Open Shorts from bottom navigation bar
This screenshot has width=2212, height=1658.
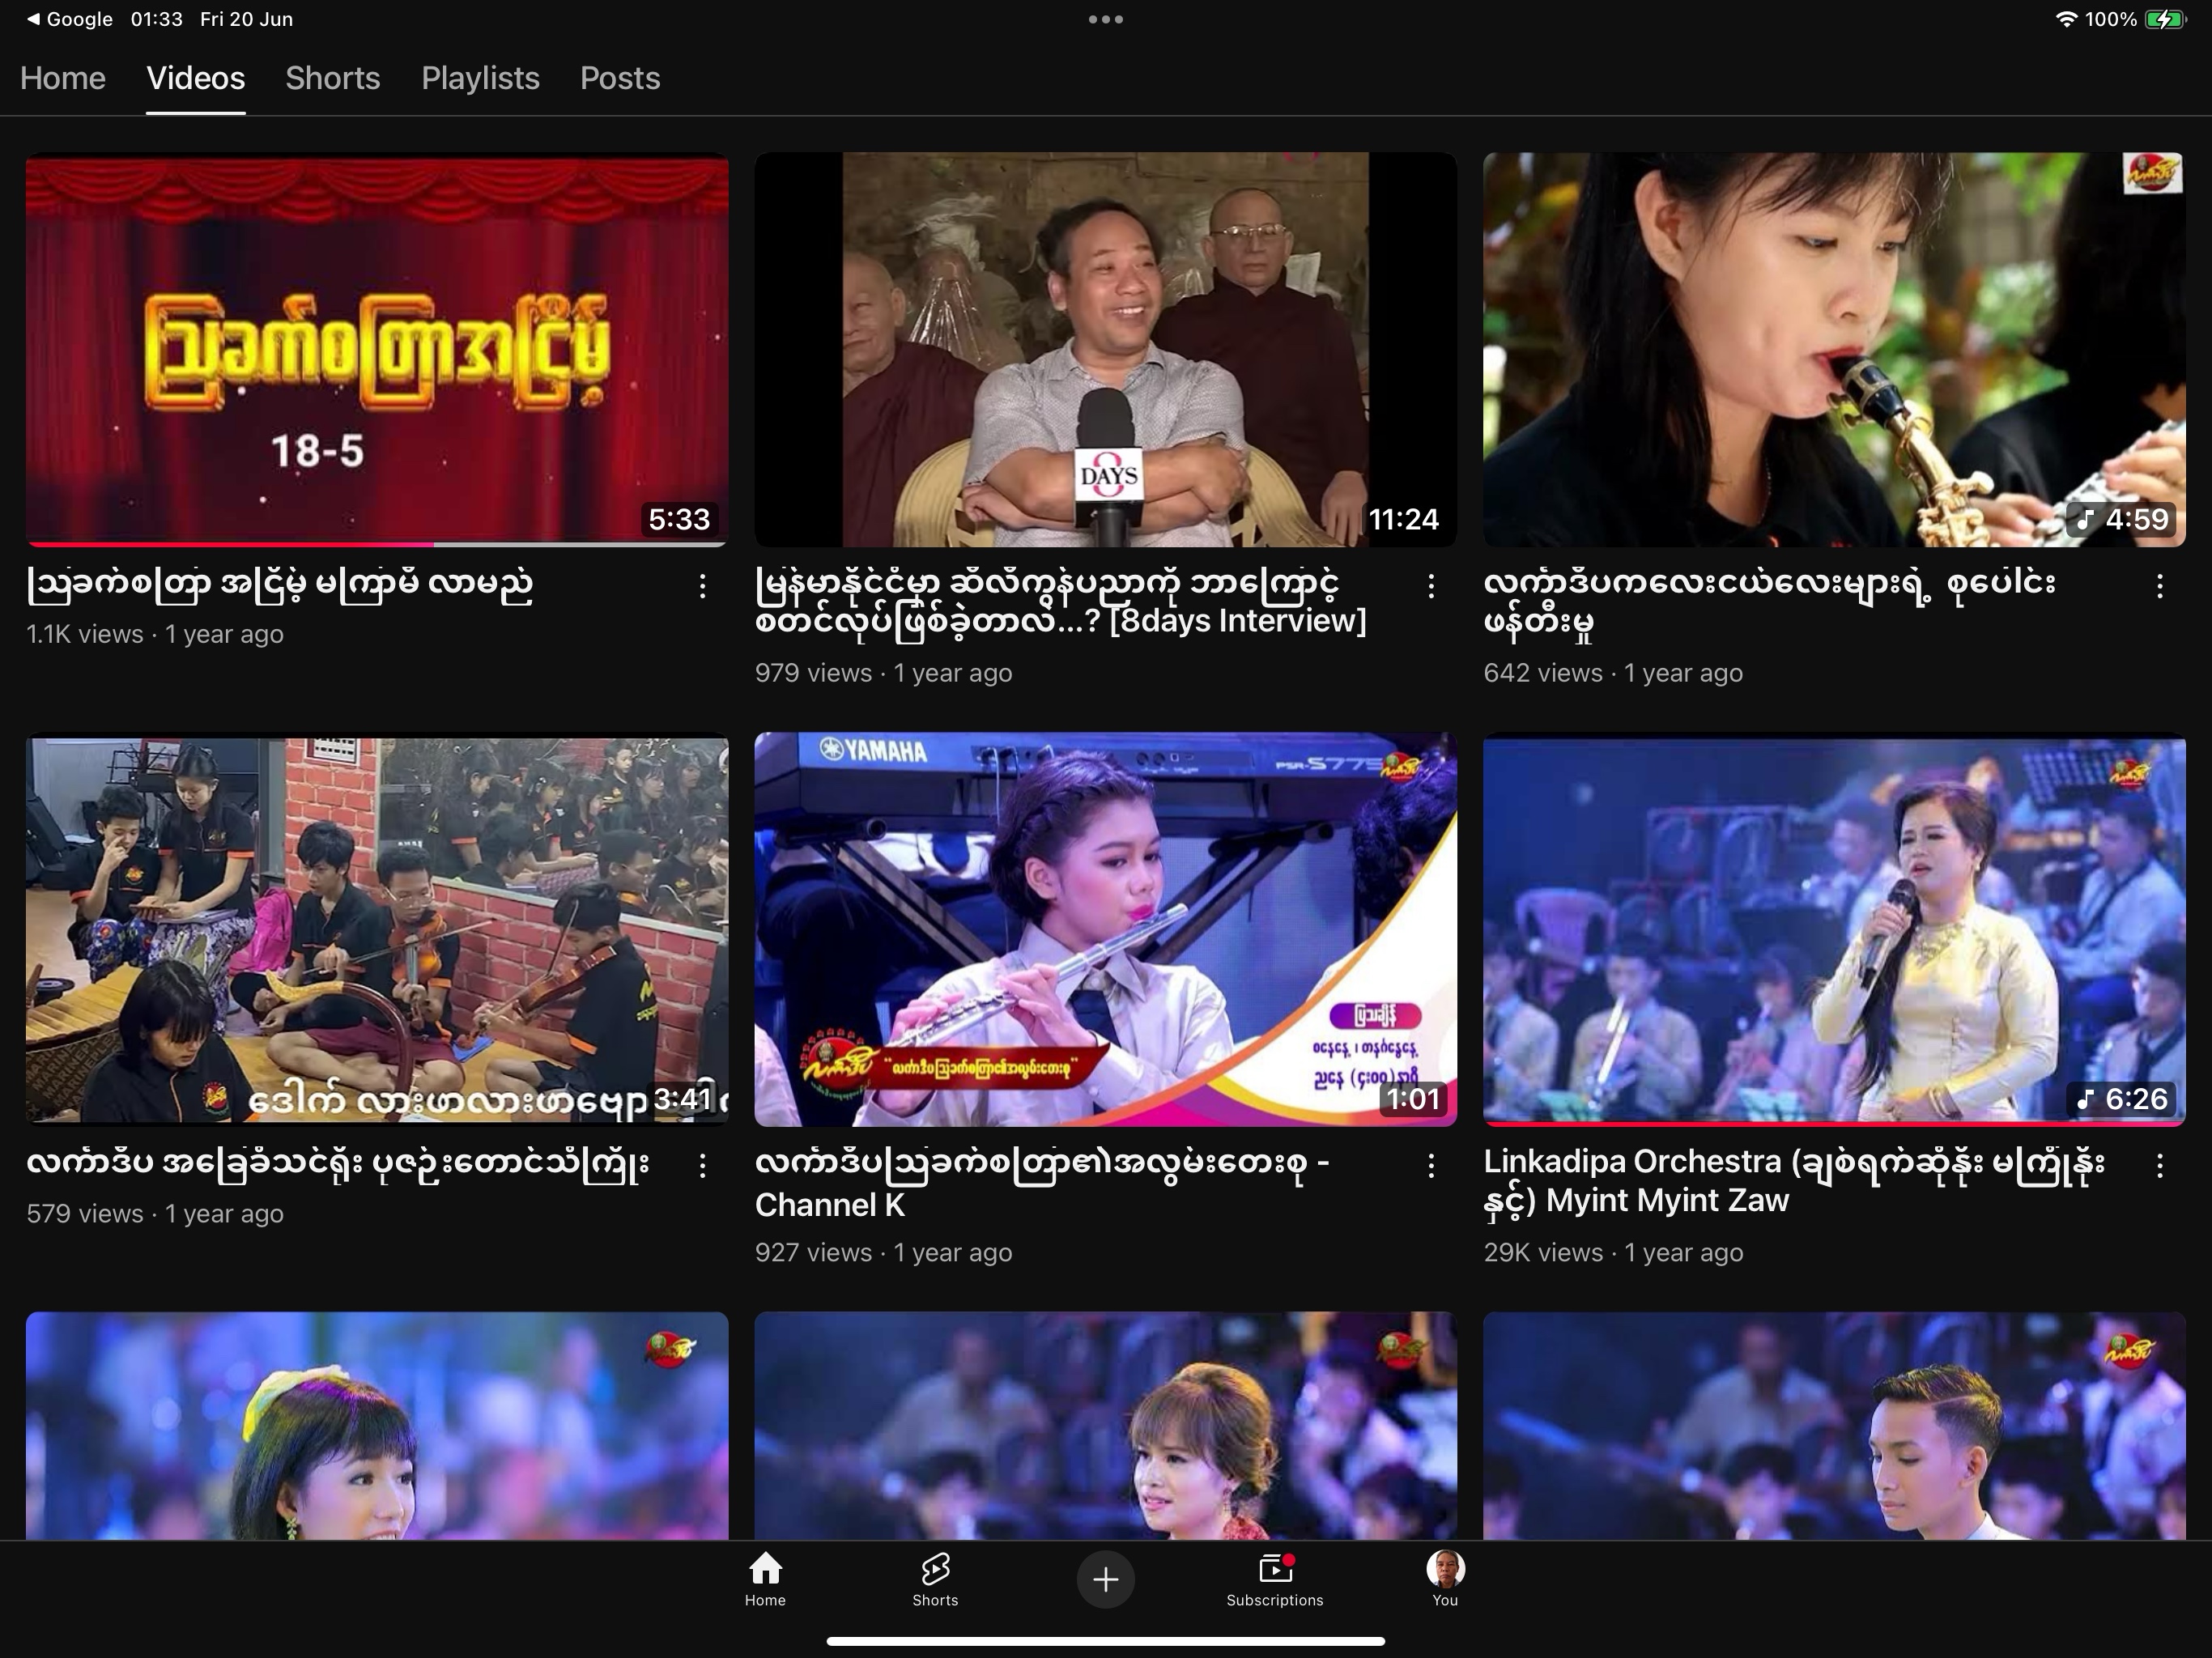coord(935,1579)
